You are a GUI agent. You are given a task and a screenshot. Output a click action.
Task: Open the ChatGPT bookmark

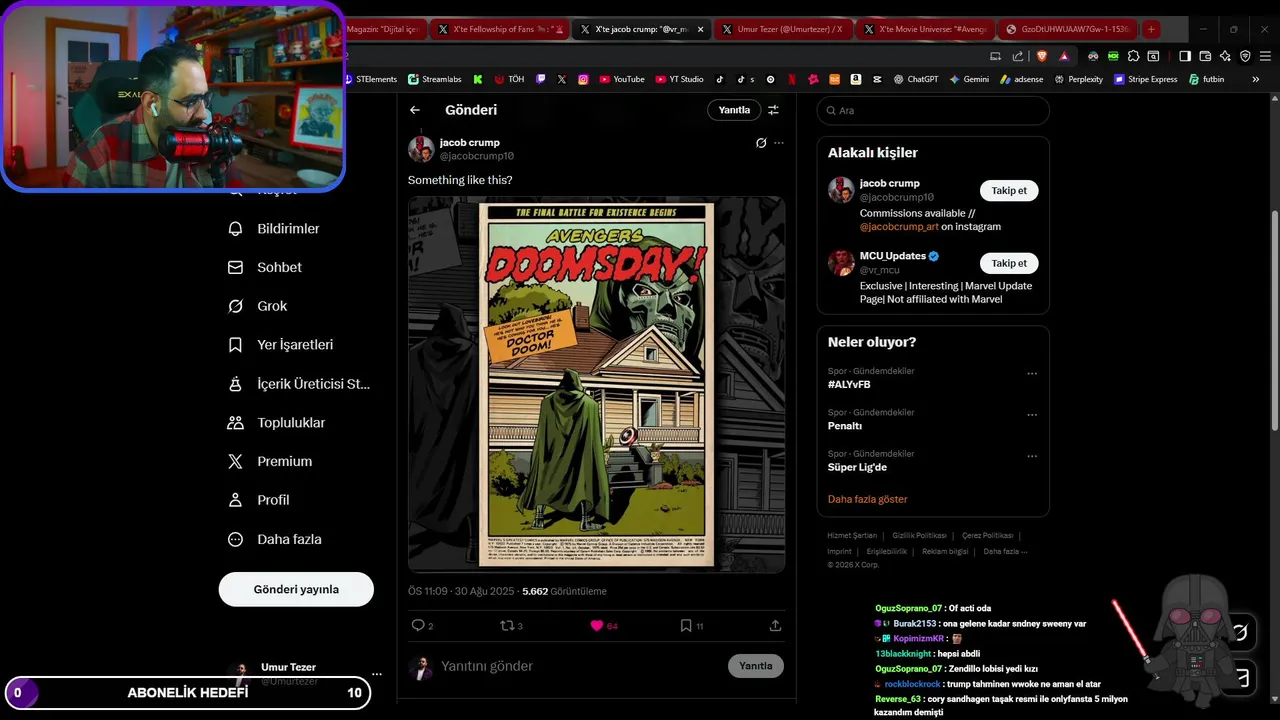[916, 79]
